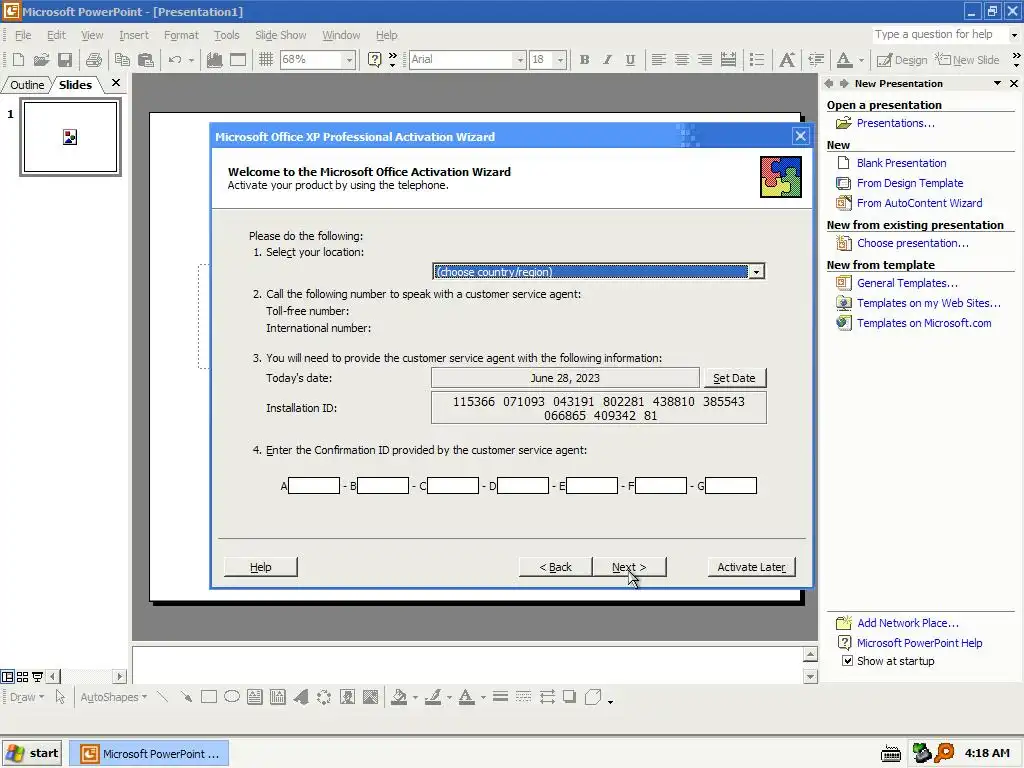This screenshot has height=768, width=1024.
Task: Open the Slide Show menu
Action: 280,35
